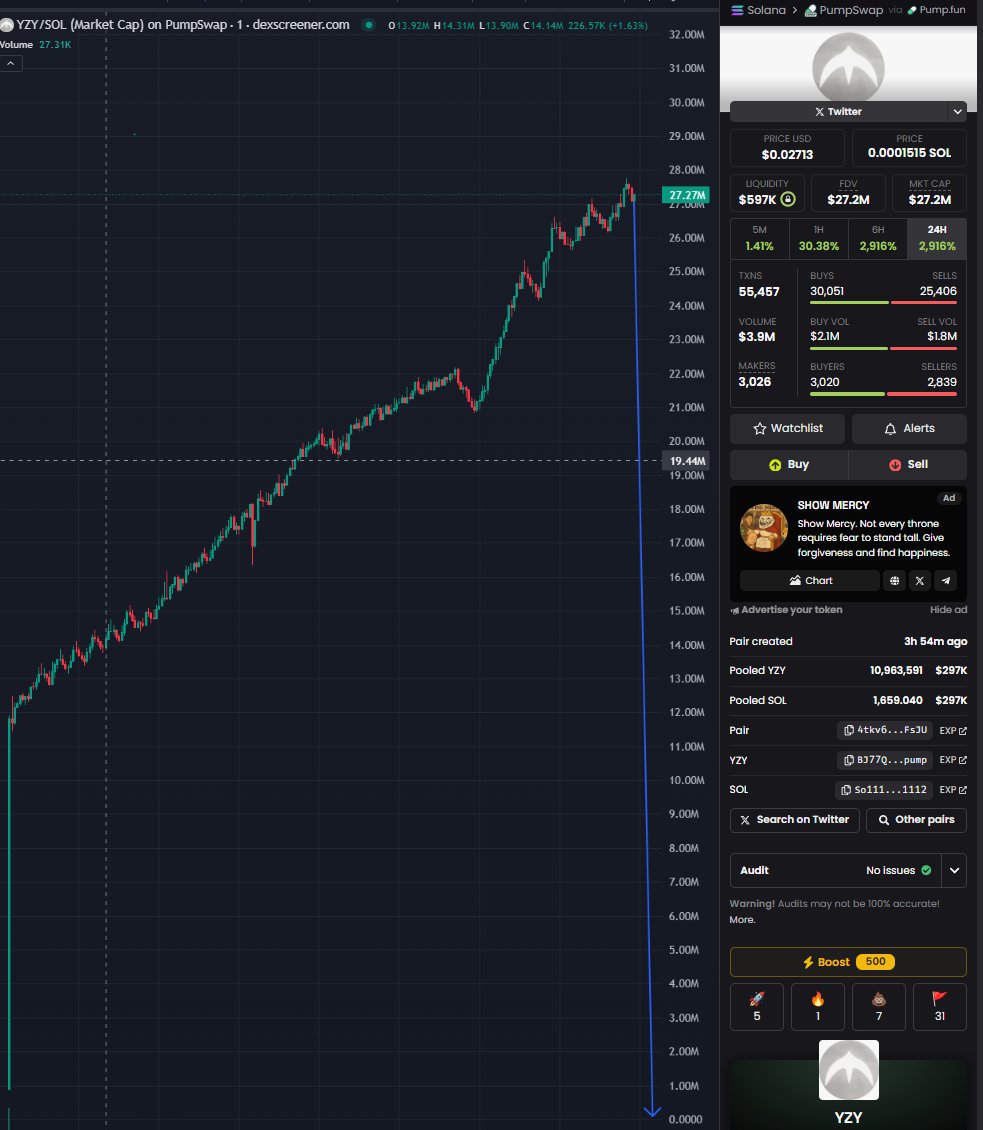Click the Audit No issues row
The image size is (983, 1130).
coord(835,871)
